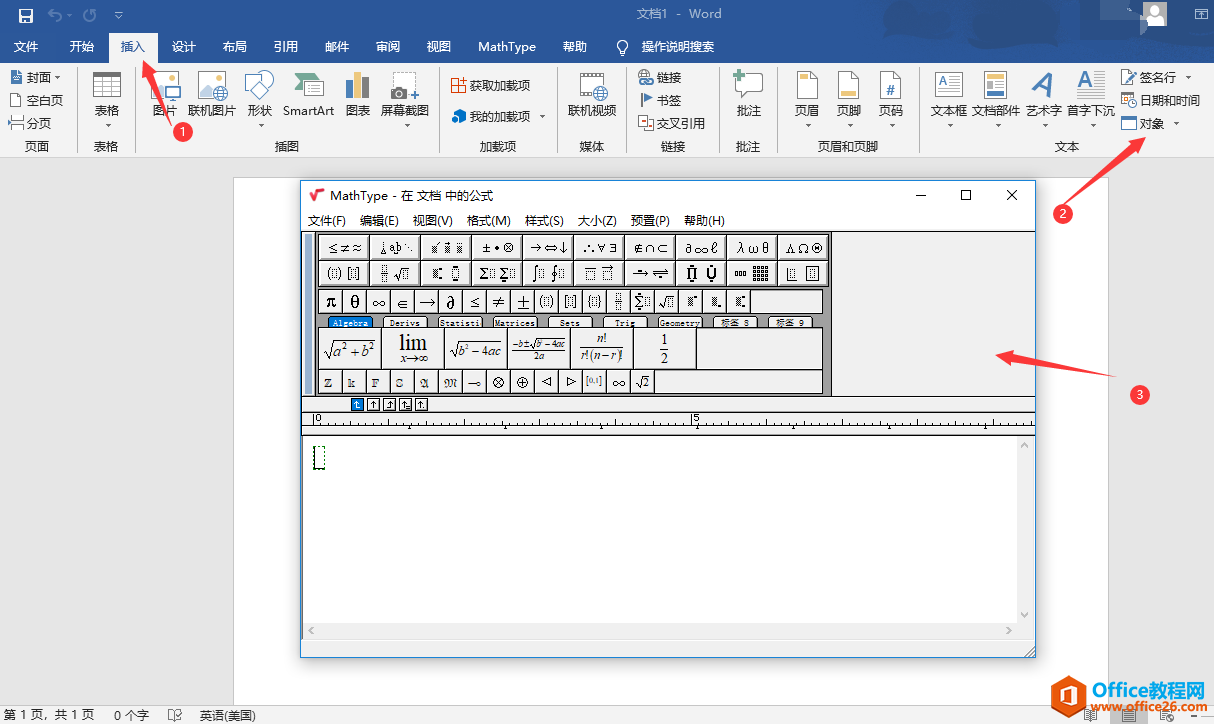1214x724 pixels.
Task: Insert the pi symbol in MathType
Action: [x=331, y=302]
